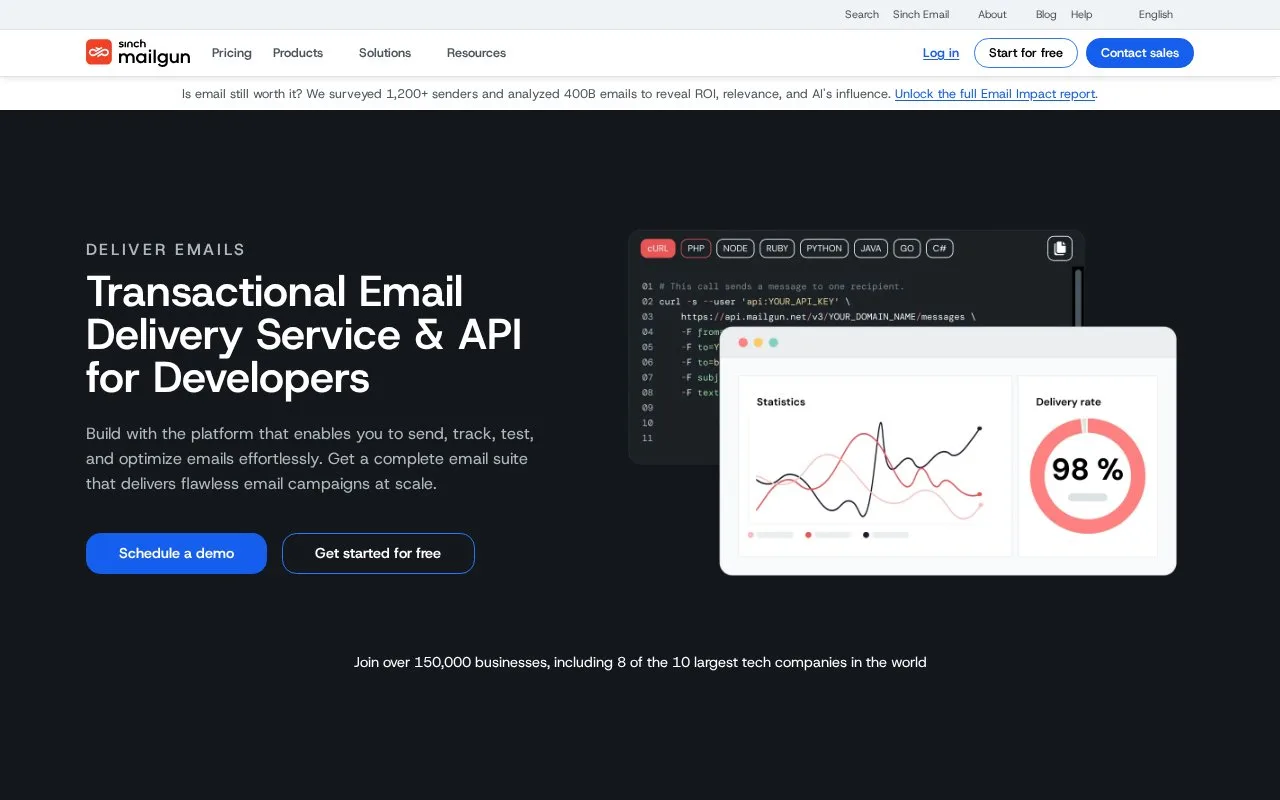Click the "Join over 150,000 businesses" text

click(640, 662)
